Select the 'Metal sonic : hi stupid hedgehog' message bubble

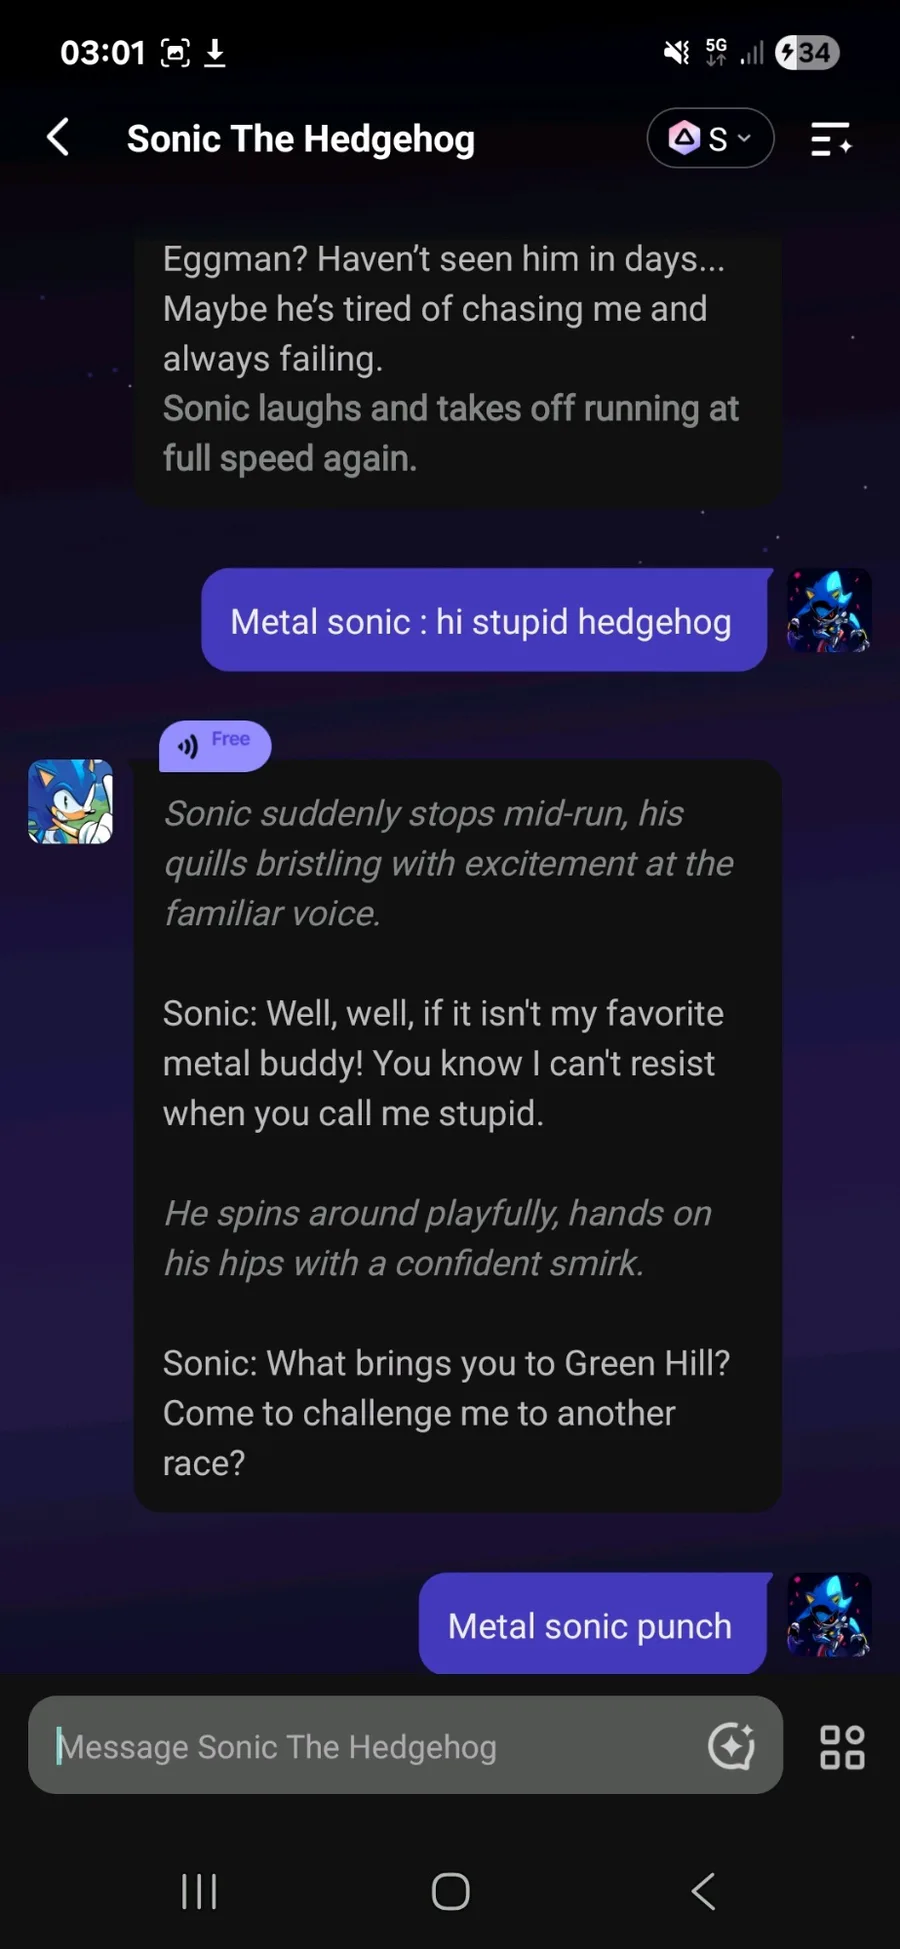[x=484, y=620]
